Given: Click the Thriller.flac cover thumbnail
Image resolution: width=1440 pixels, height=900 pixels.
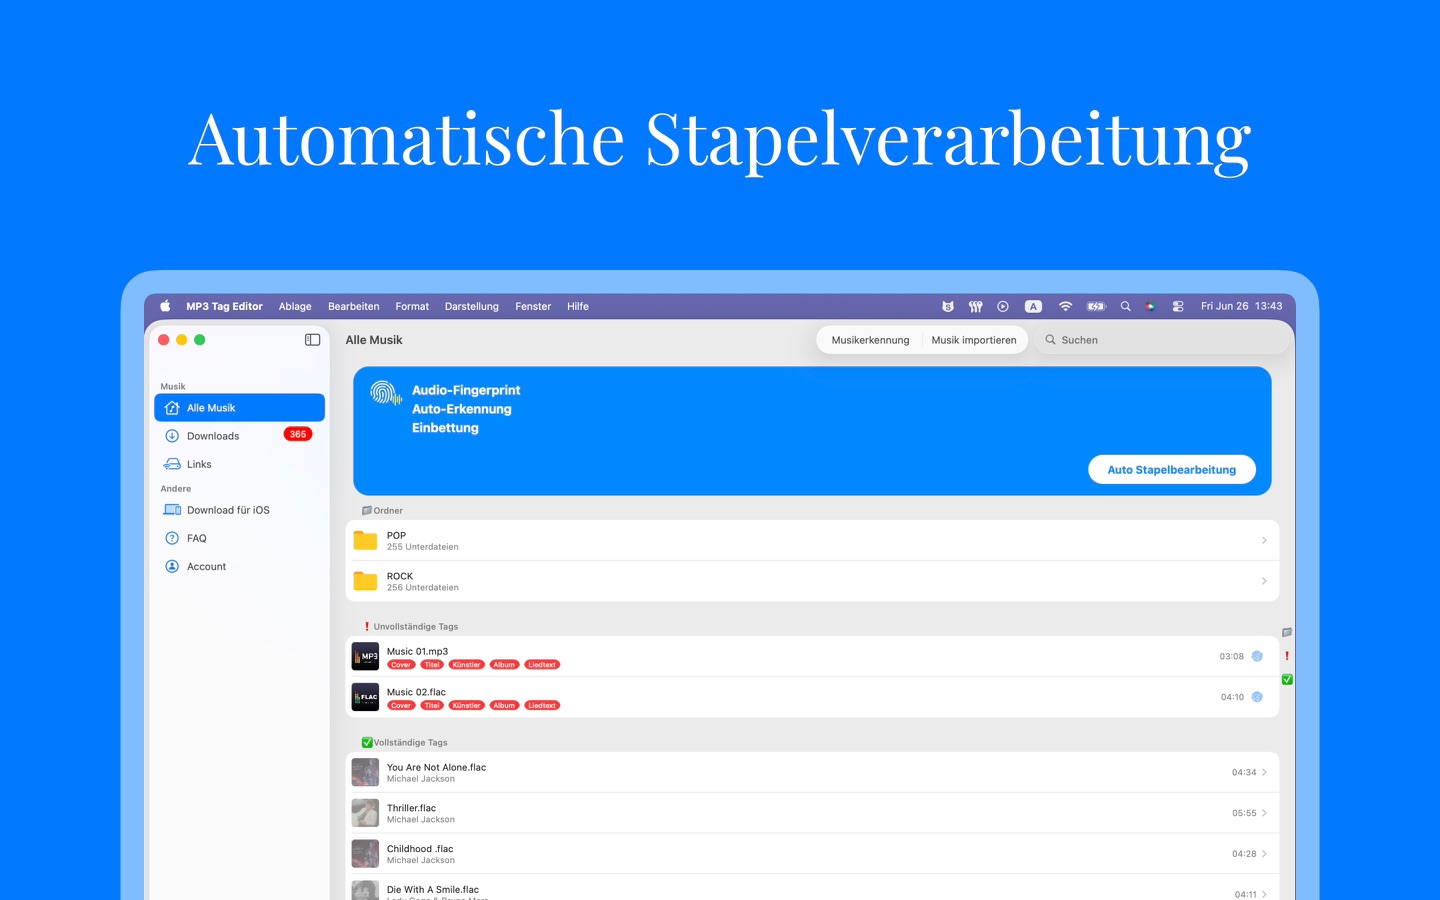Looking at the screenshot, I should click(x=365, y=813).
